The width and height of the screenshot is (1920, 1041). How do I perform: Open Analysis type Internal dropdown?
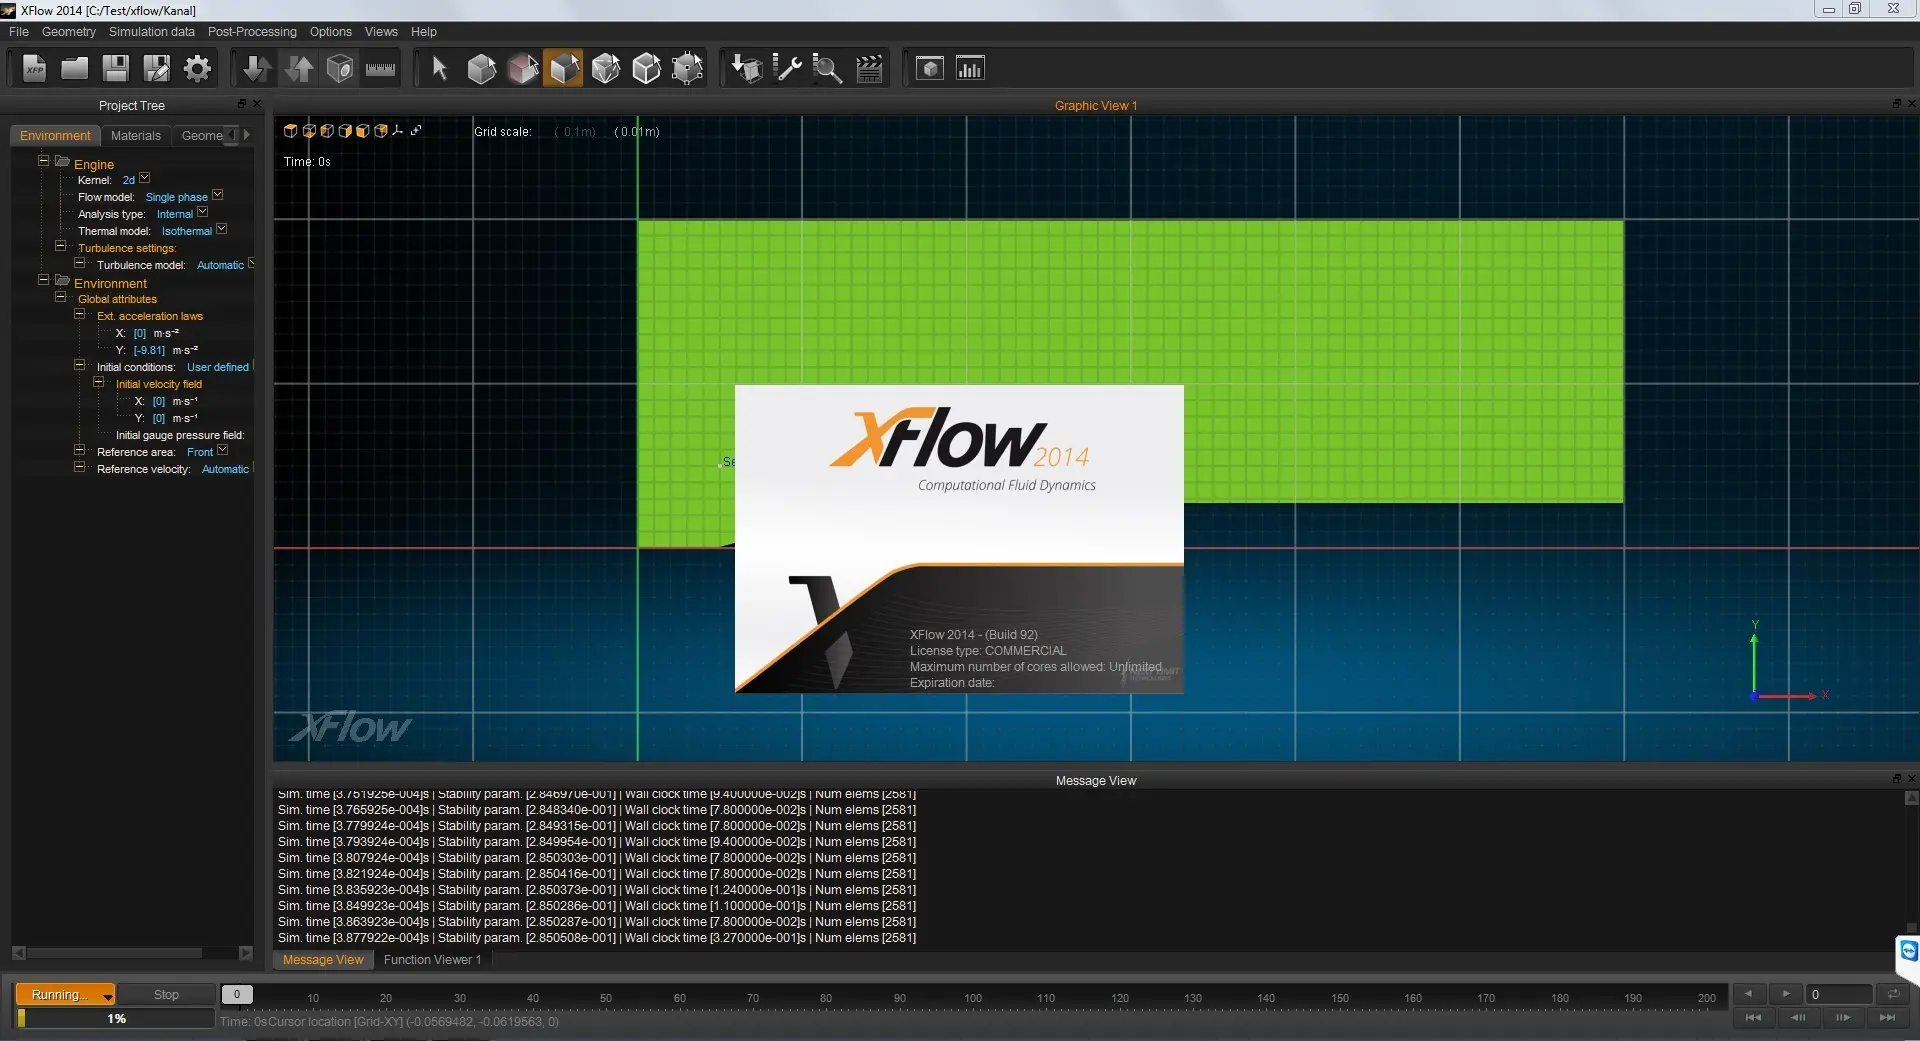click(202, 213)
